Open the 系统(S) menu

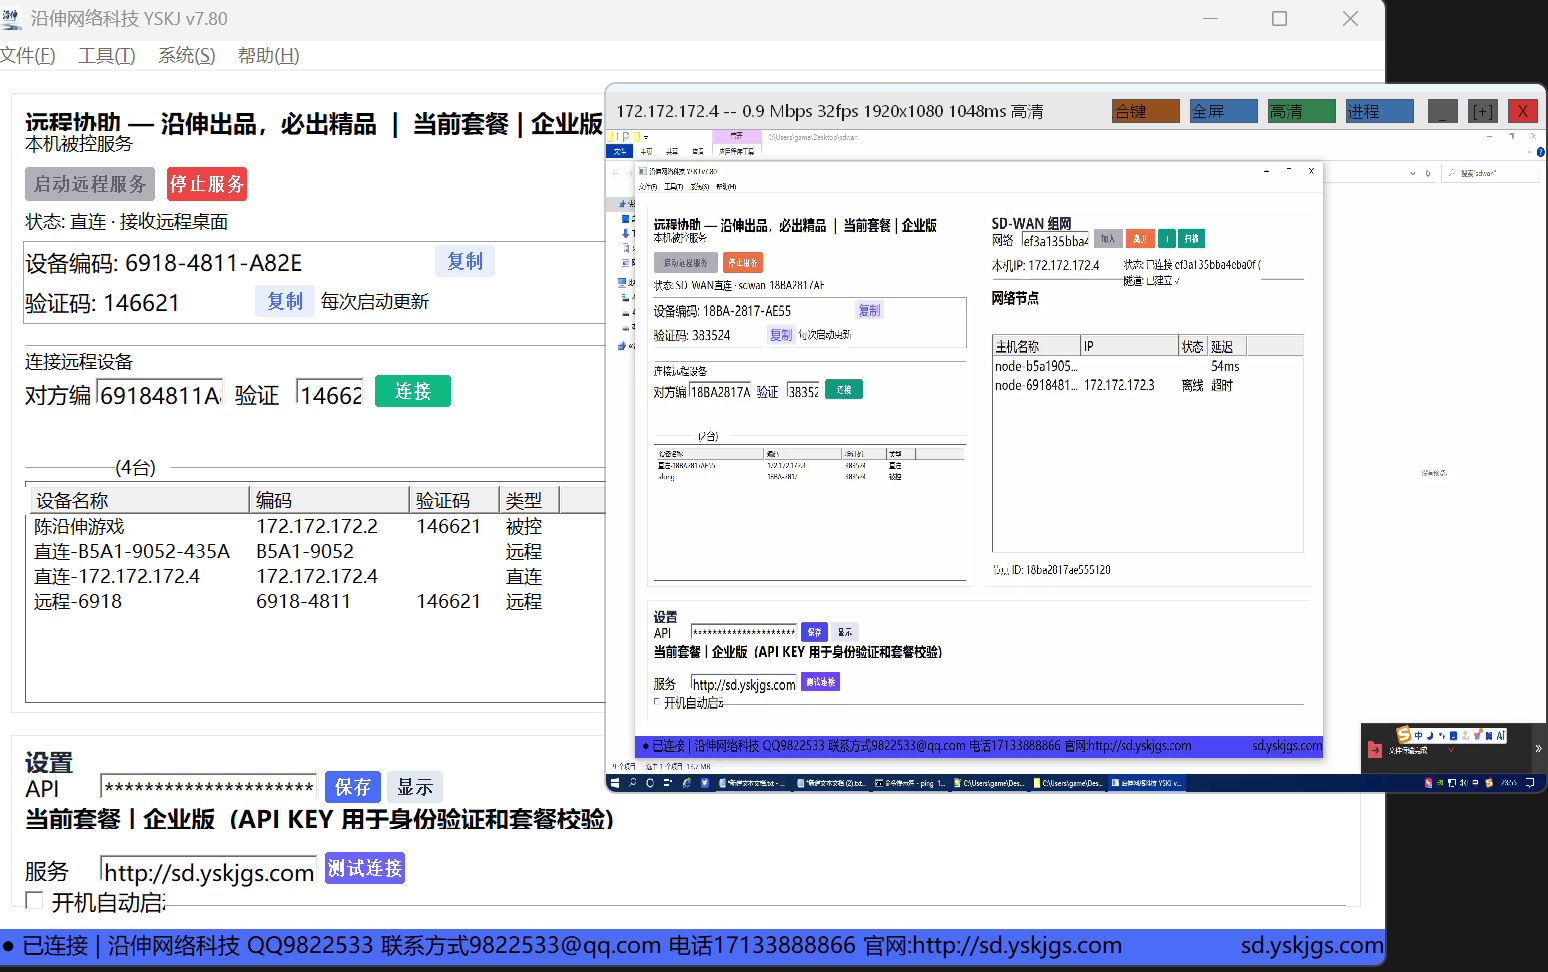pos(186,55)
